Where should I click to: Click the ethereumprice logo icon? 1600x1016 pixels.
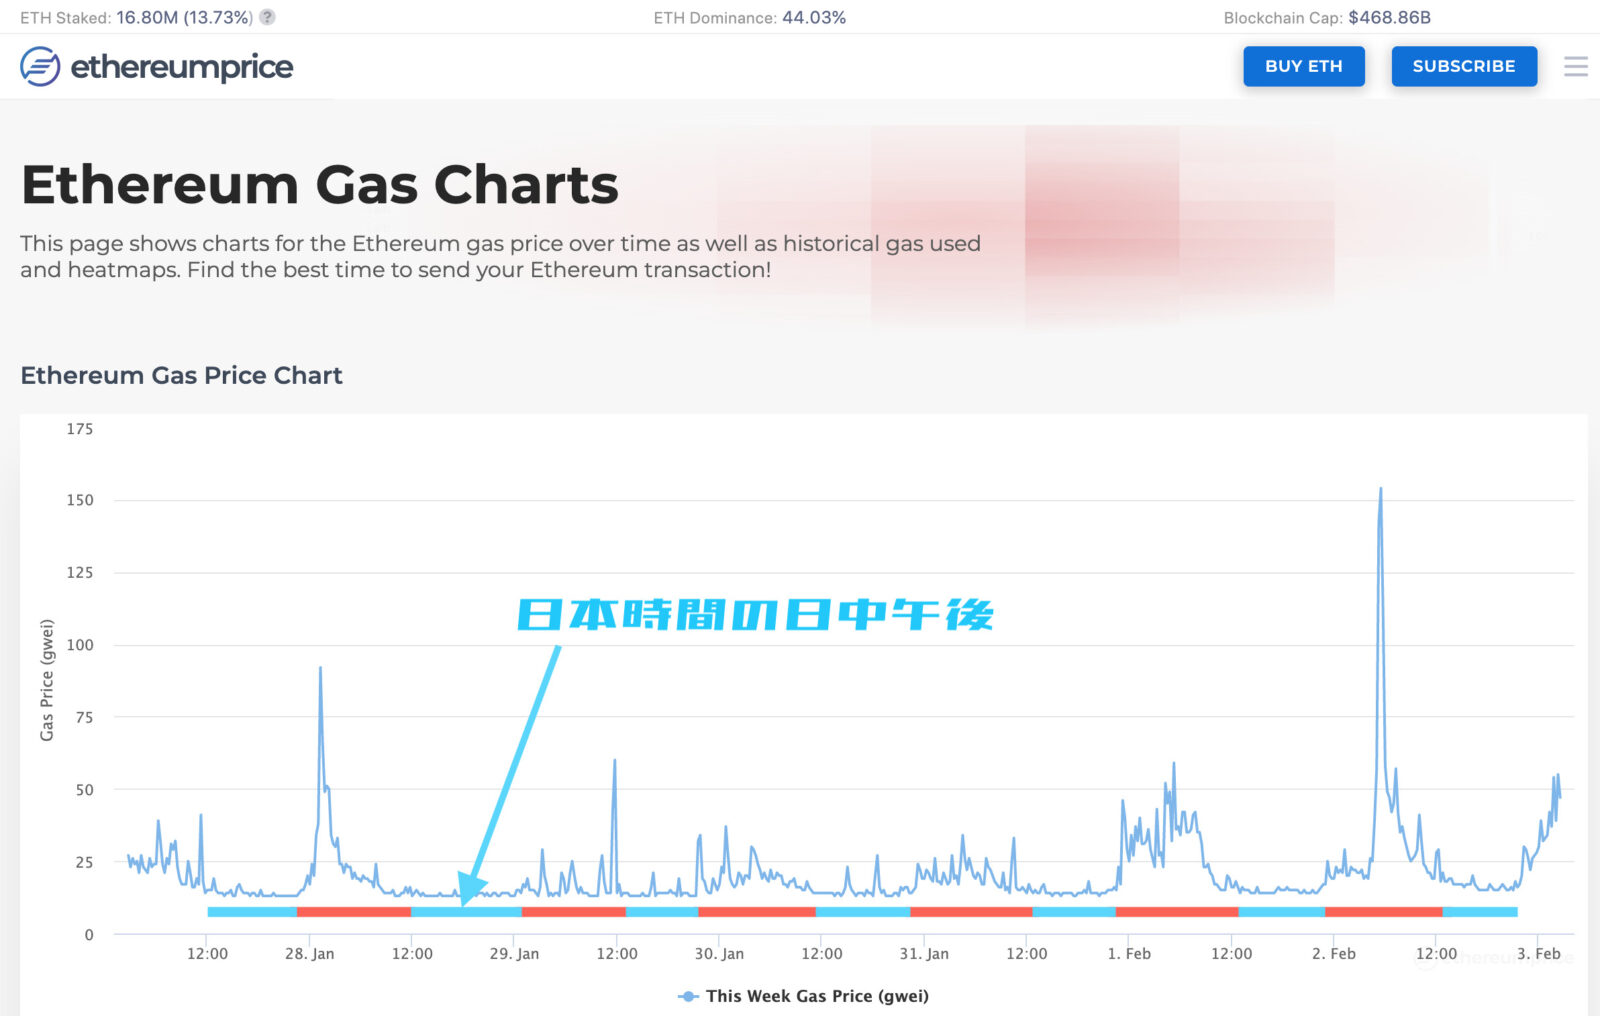click(40, 66)
